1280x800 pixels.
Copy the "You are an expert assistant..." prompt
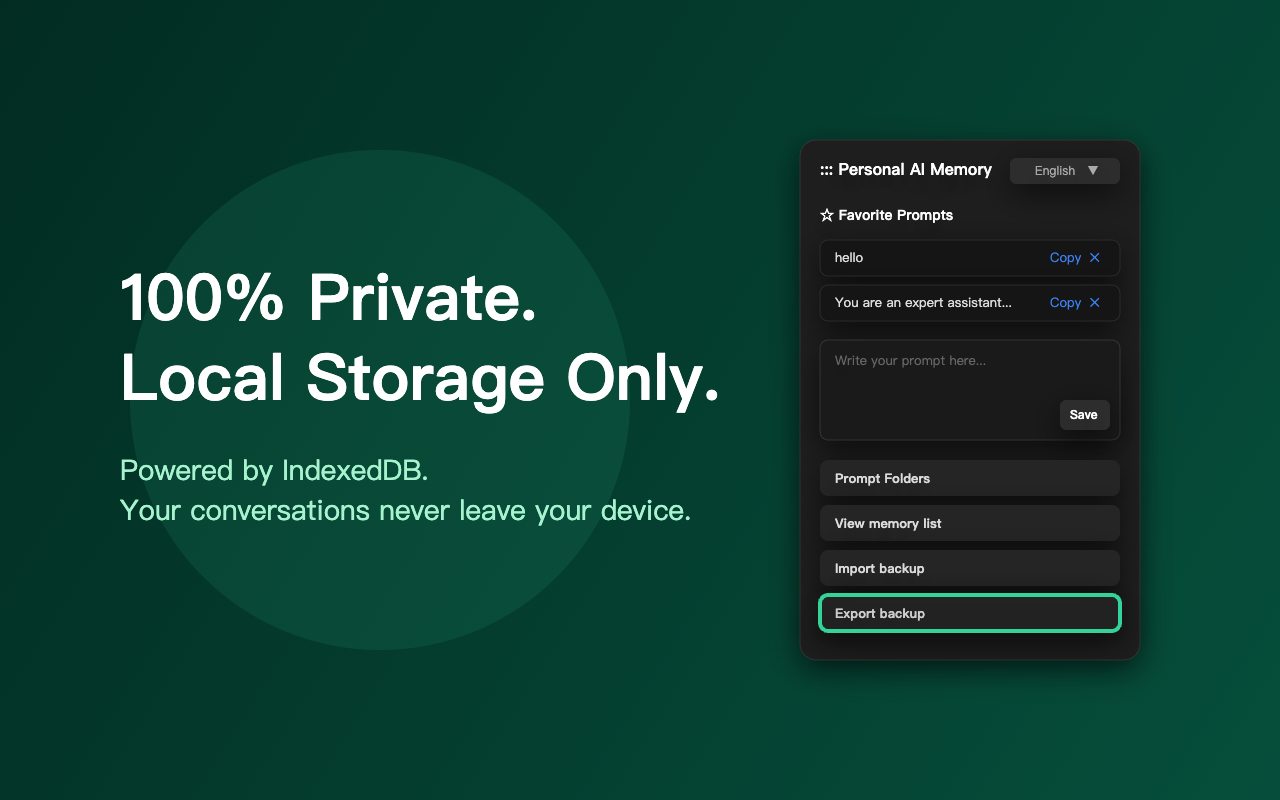(x=1063, y=302)
